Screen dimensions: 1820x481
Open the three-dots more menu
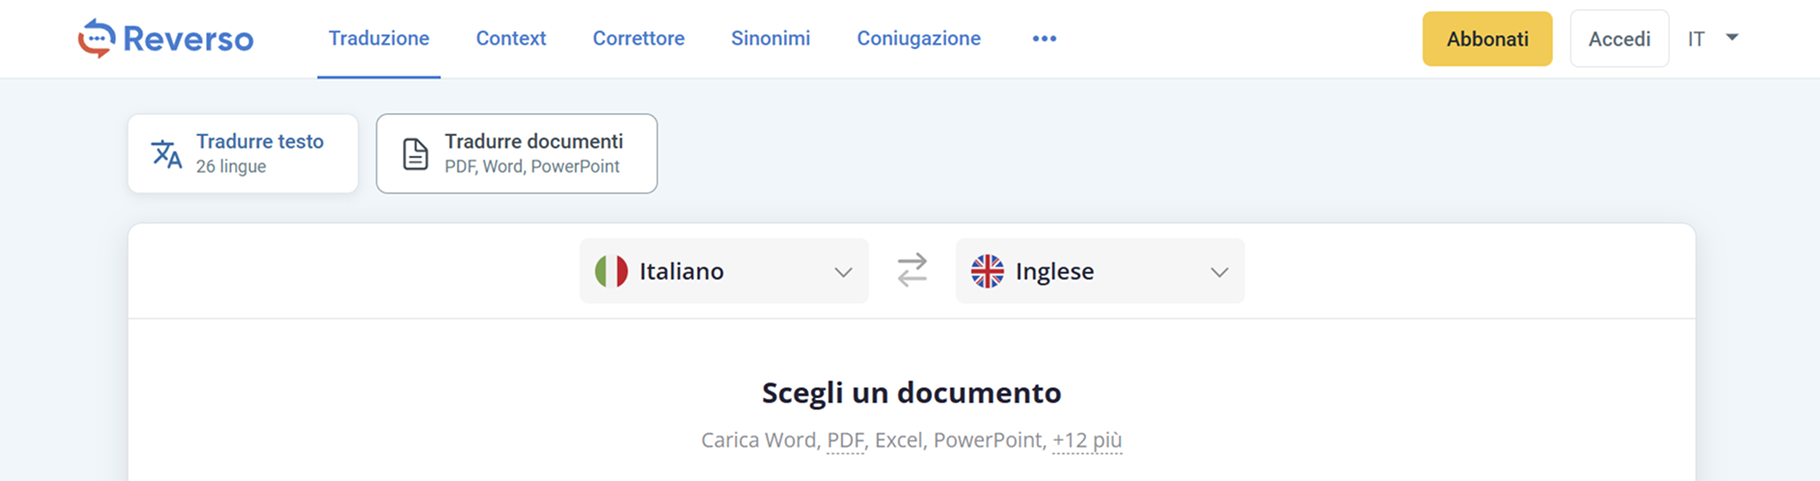coord(1044,39)
